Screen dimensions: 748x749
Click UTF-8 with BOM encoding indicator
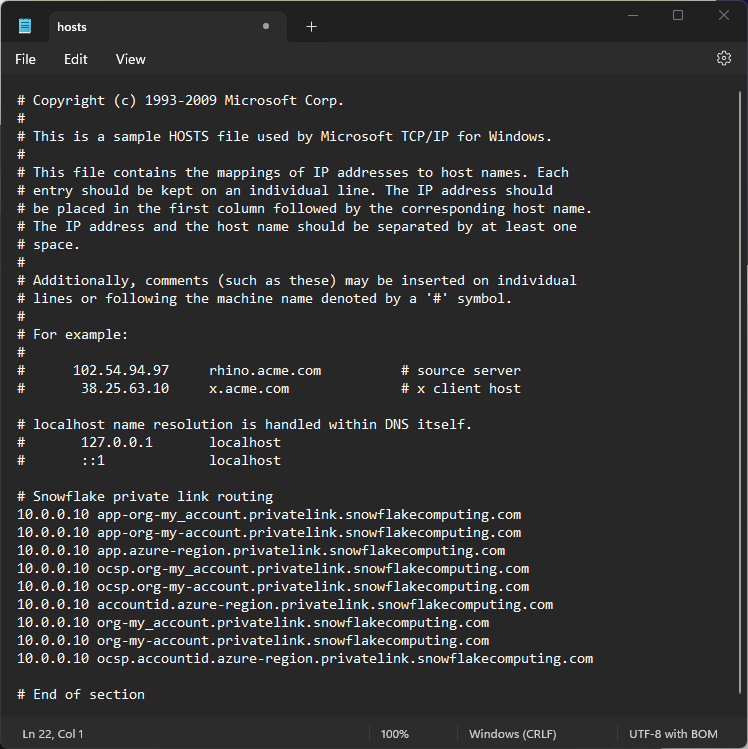(673, 734)
